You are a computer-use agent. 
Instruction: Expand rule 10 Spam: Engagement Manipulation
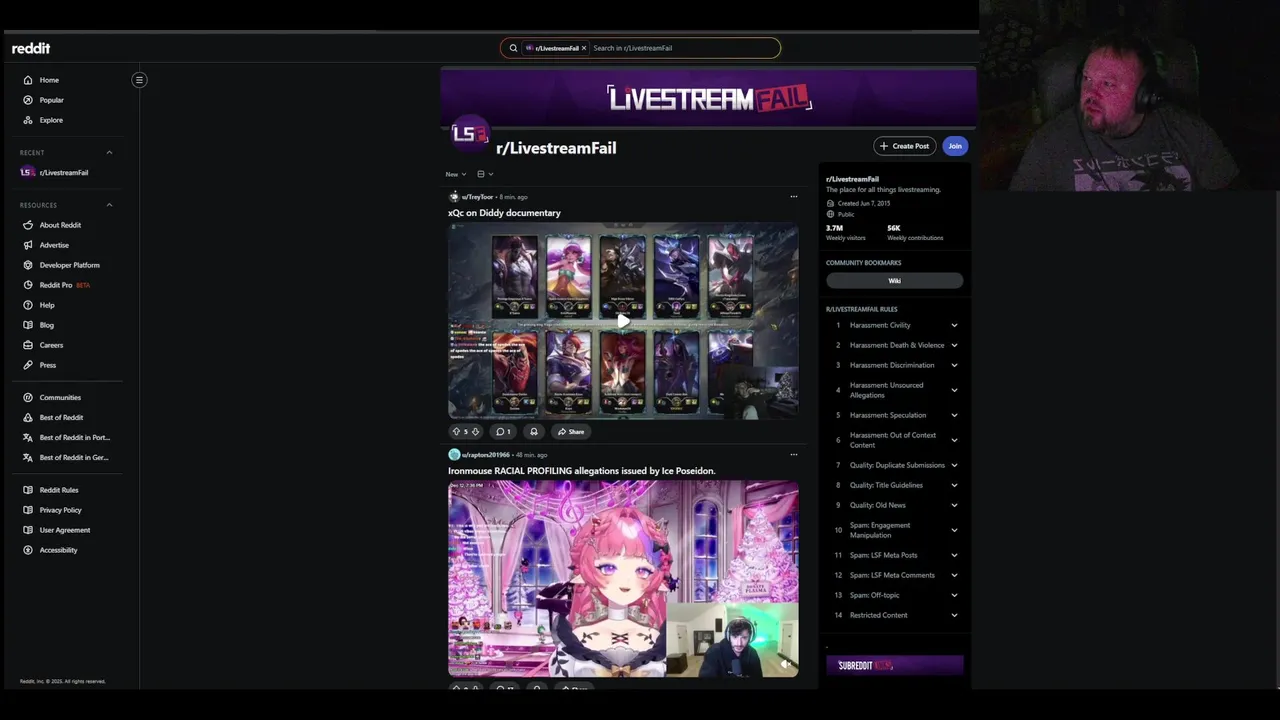point(954,530)
